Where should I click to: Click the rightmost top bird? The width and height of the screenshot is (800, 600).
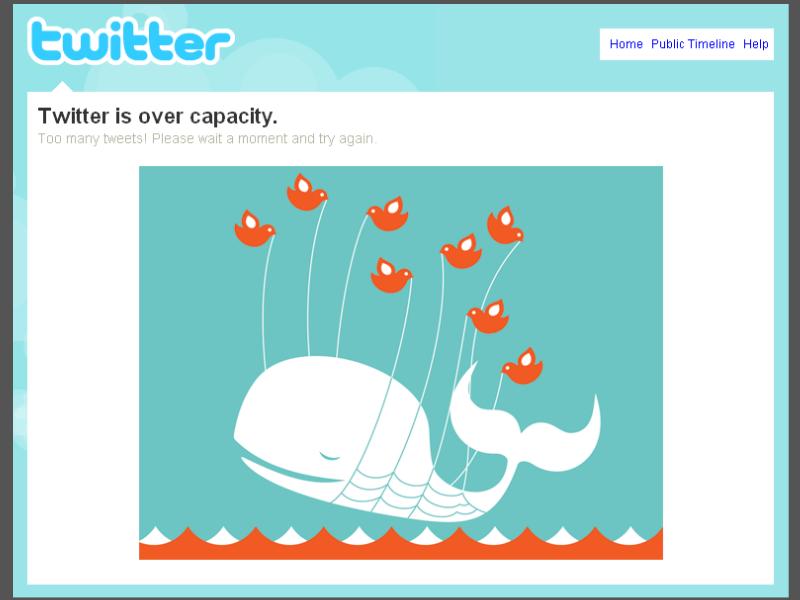pyautogui.click(x=505, y=226)
